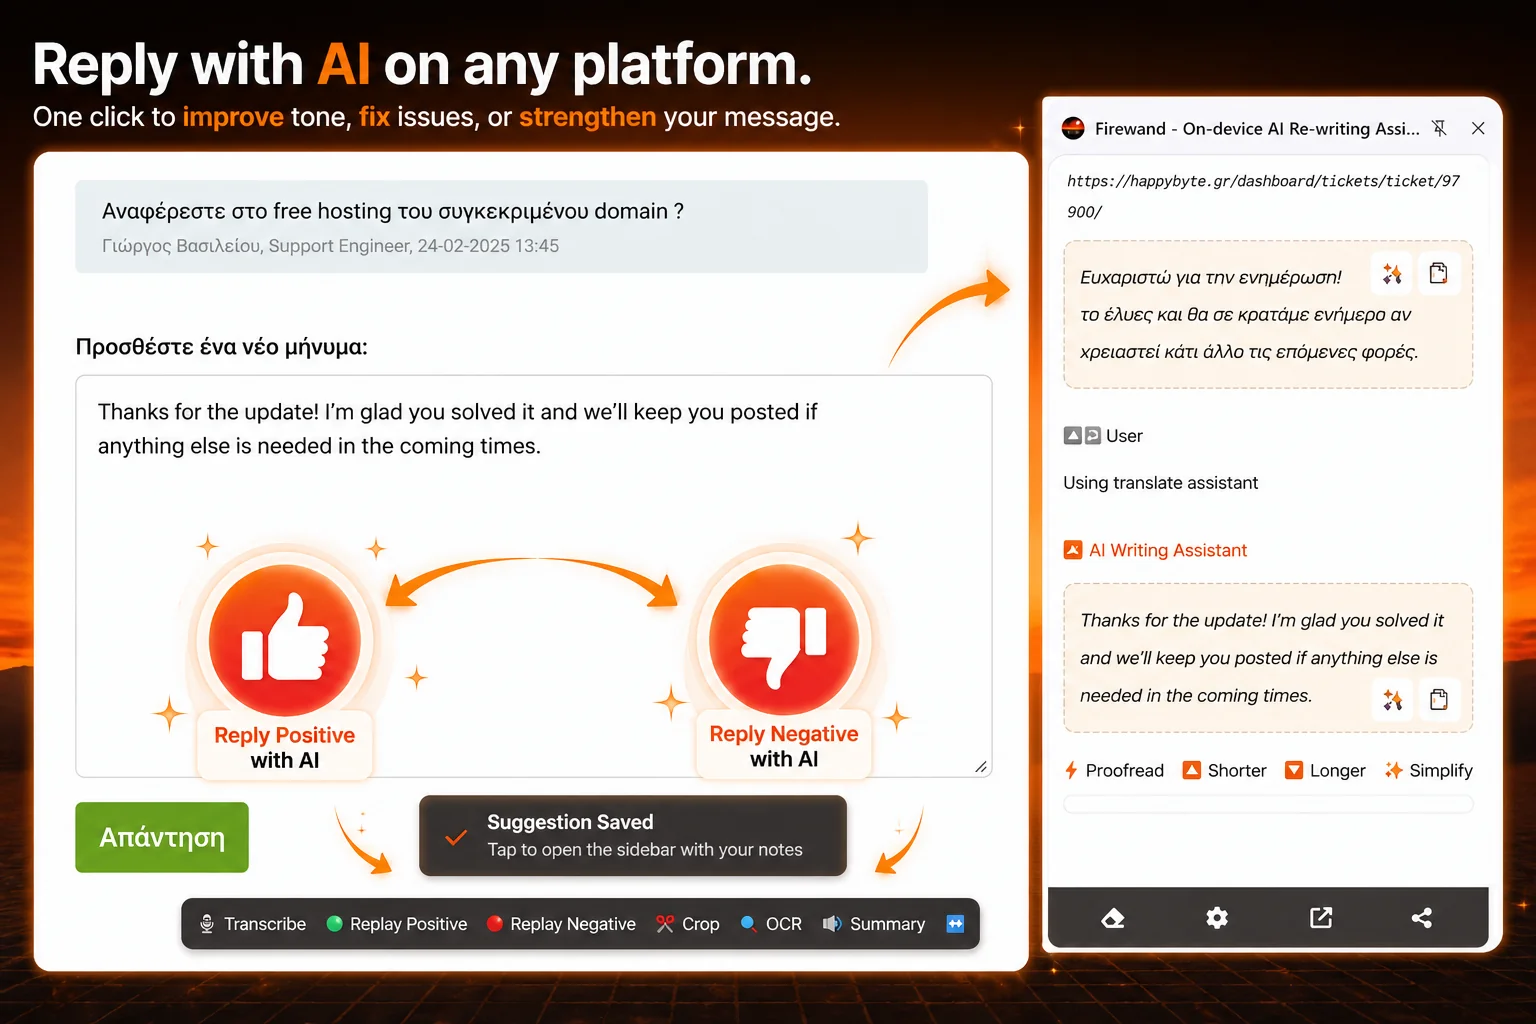This screenshot has height=1024, width=1536.
Task: Clear content with the eraser icon
Action: point(1112,917)
